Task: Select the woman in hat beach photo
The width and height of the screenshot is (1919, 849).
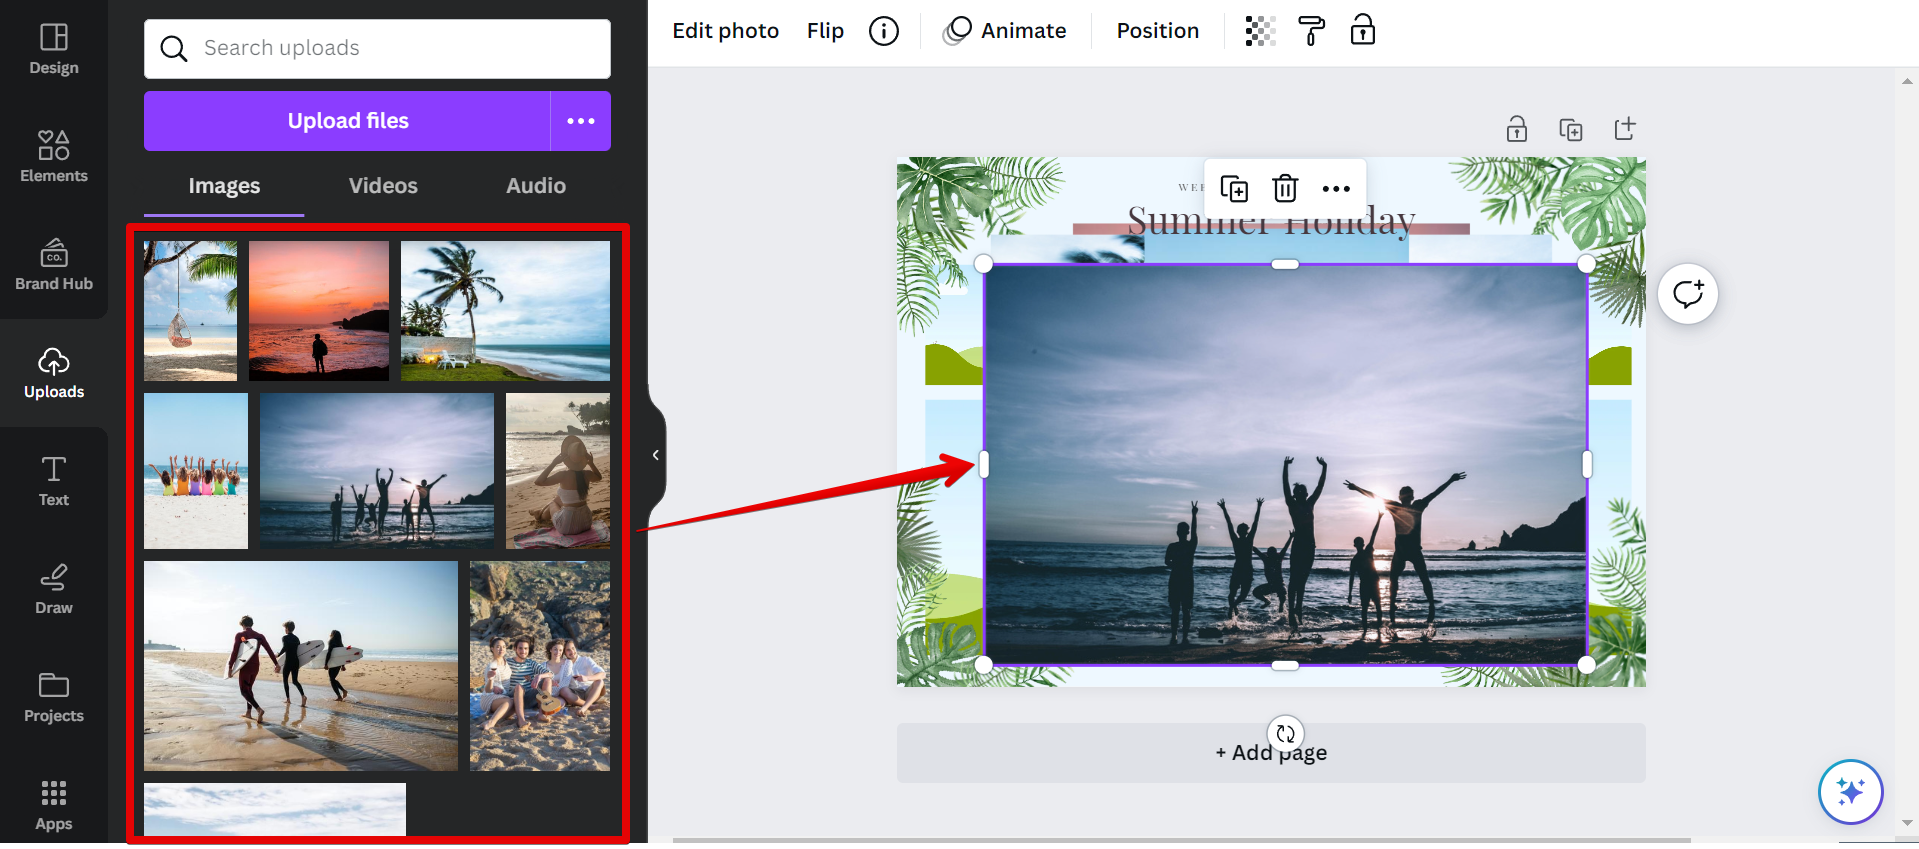Action: point(558,471)
